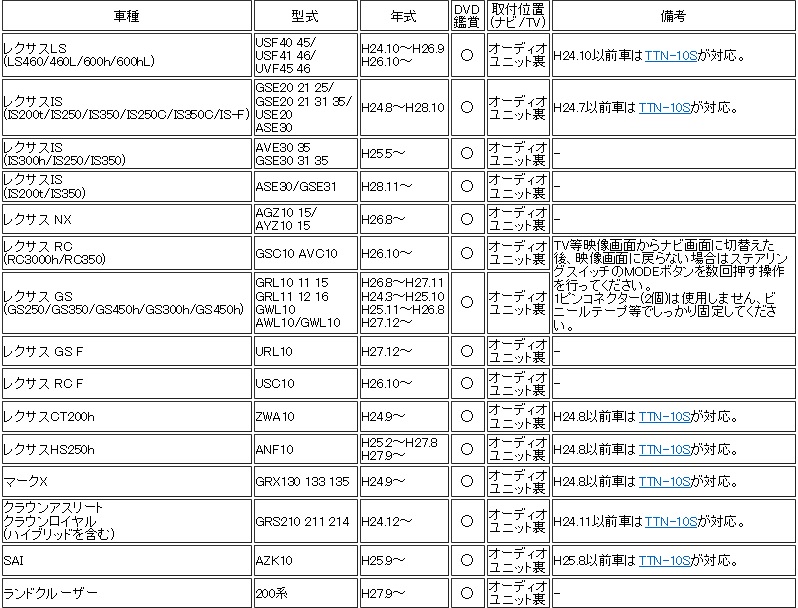Open TTN-10S link in Lexus LS row
The image size is (798, 608).
[x=671, y=55]
